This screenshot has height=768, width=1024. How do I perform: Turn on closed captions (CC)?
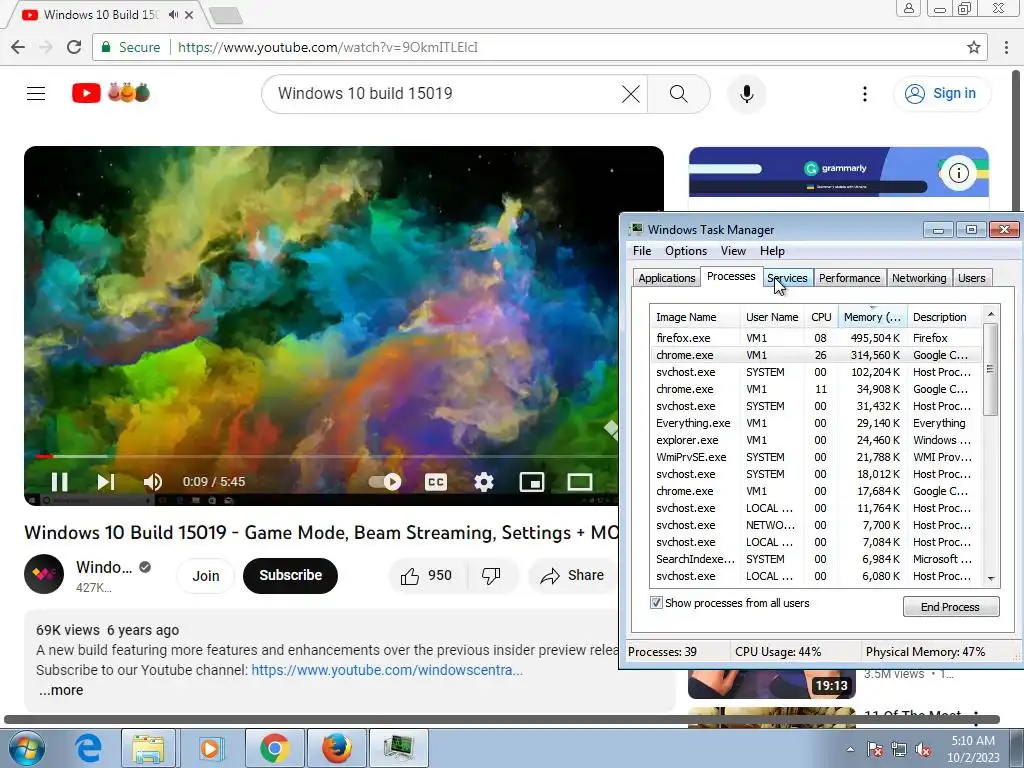click(x=436, y=482)
